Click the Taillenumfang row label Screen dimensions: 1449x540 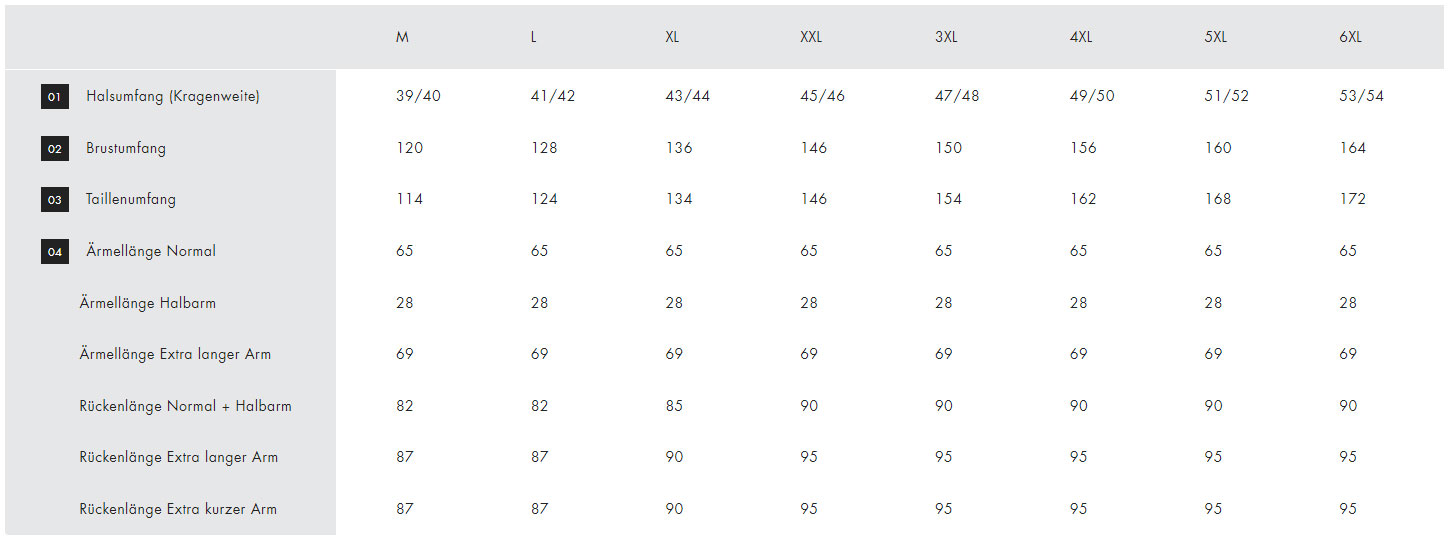click(x=131, y=199)
